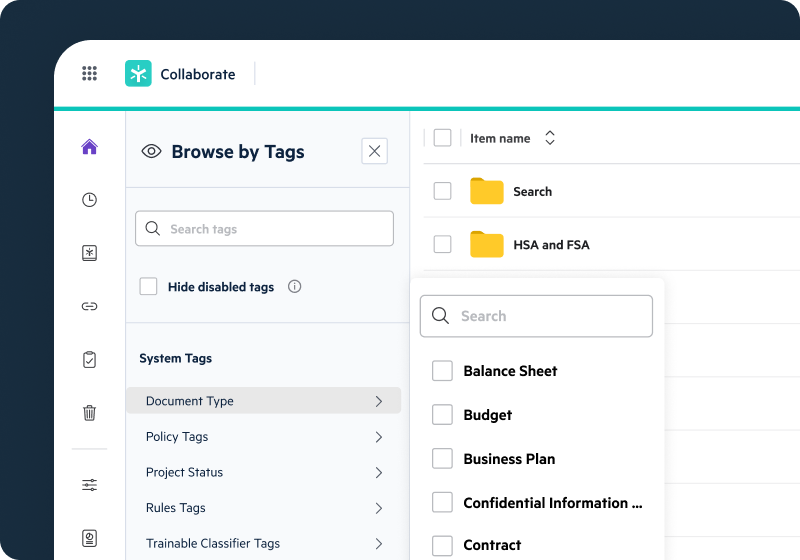Open the Search folder
The width and height of the screenshot is (800, 560).
click(x=531, y=191)
